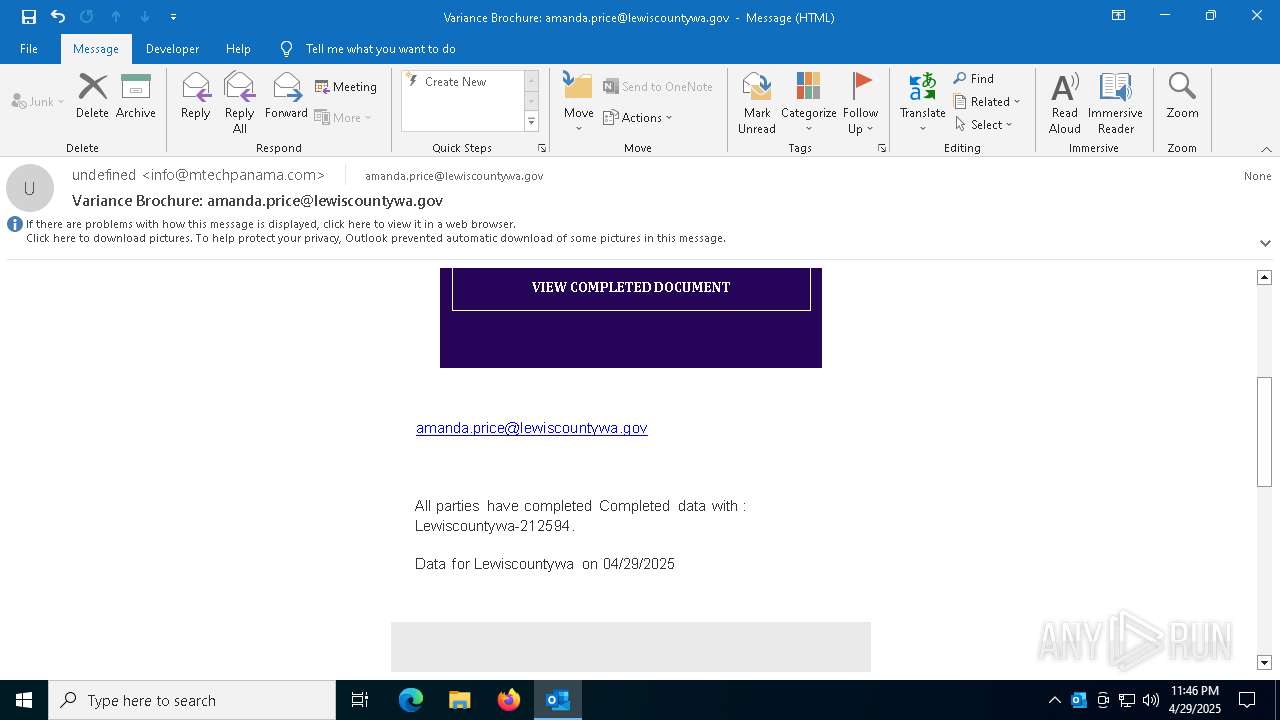Viewport: 1280px width, 720px height.
Task: Click the Undo arrow in the title bar
Action: 58,17
